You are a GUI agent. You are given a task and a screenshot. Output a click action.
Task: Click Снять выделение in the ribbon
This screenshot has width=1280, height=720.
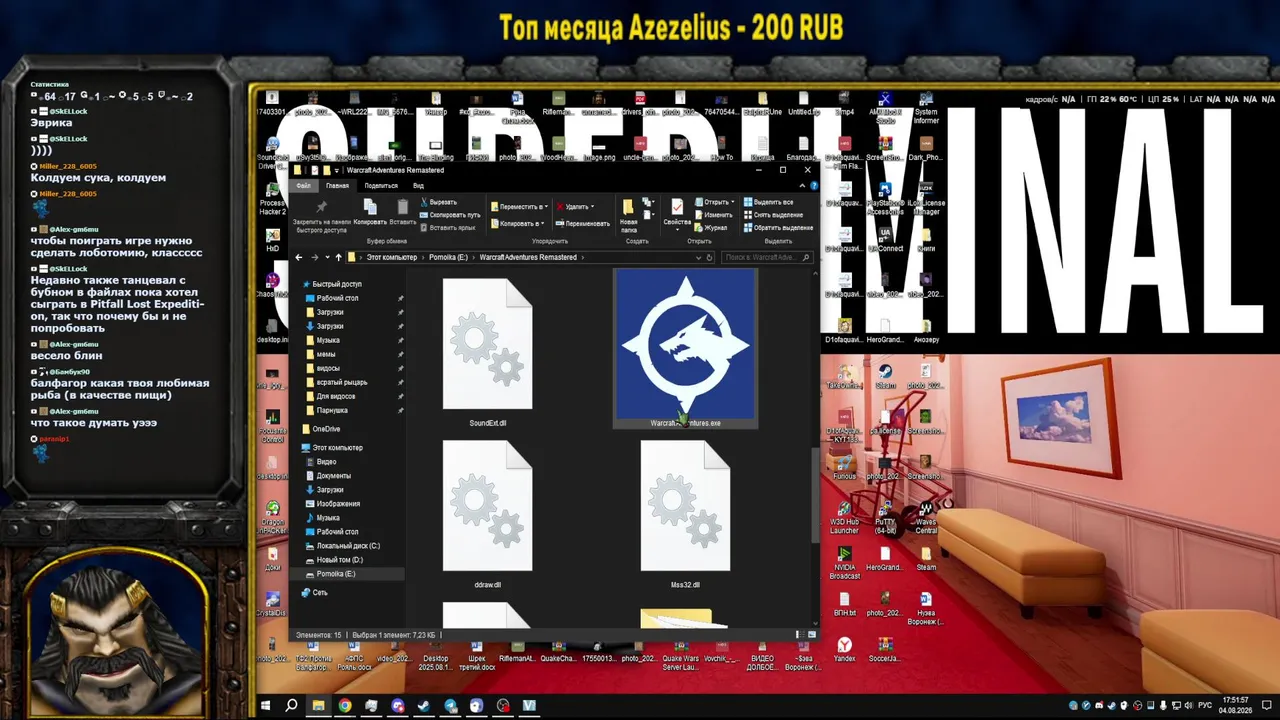[x=773, y=215]
